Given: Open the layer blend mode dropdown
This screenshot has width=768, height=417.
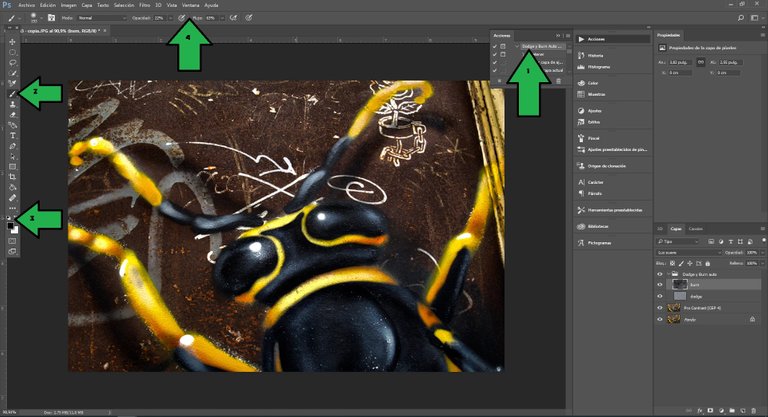Looking at the screenshot, I should pos(689,252).
